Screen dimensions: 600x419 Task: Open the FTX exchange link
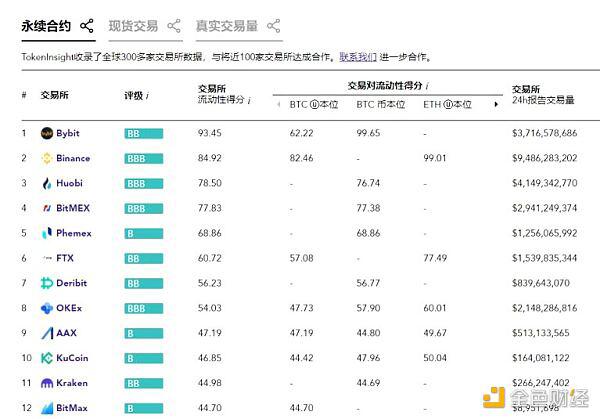coord(65,258)
